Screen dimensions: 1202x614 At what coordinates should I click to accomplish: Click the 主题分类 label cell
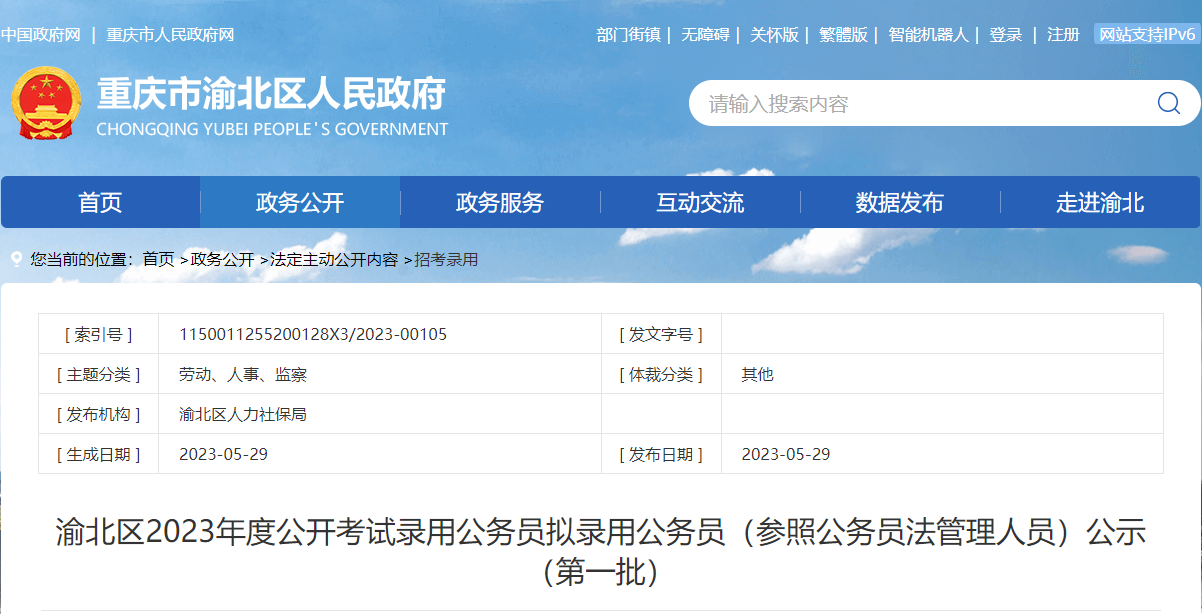click(x=98, y=374)
